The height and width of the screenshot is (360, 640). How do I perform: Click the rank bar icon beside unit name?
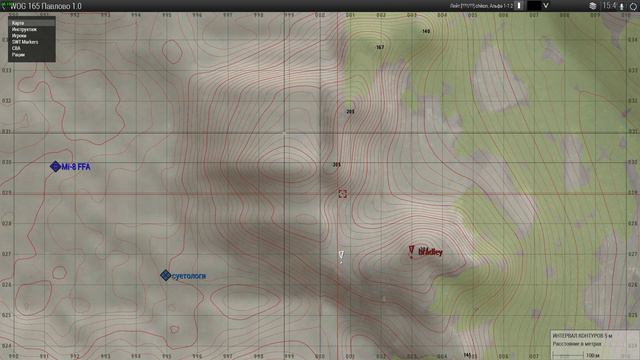point(519,6)
